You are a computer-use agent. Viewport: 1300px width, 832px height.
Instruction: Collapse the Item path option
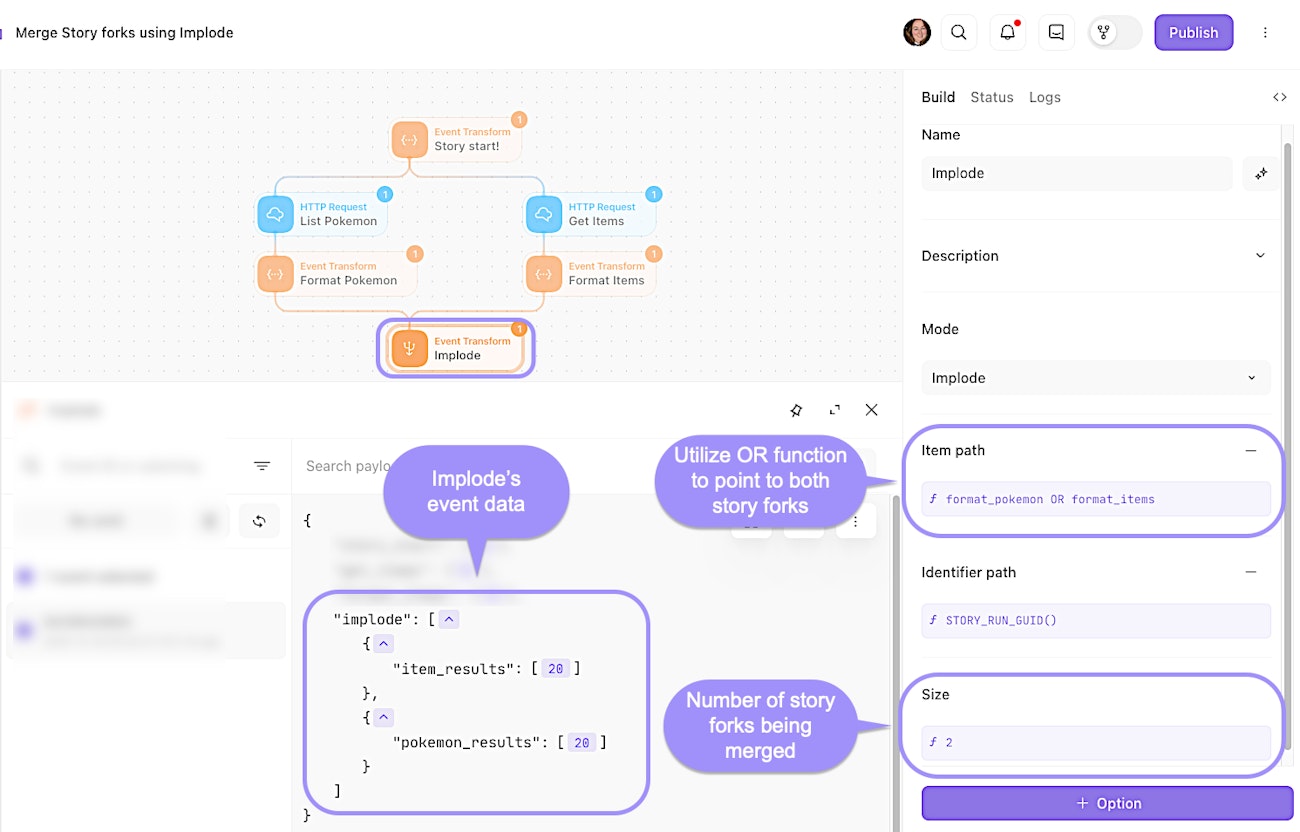point(1250,451)
